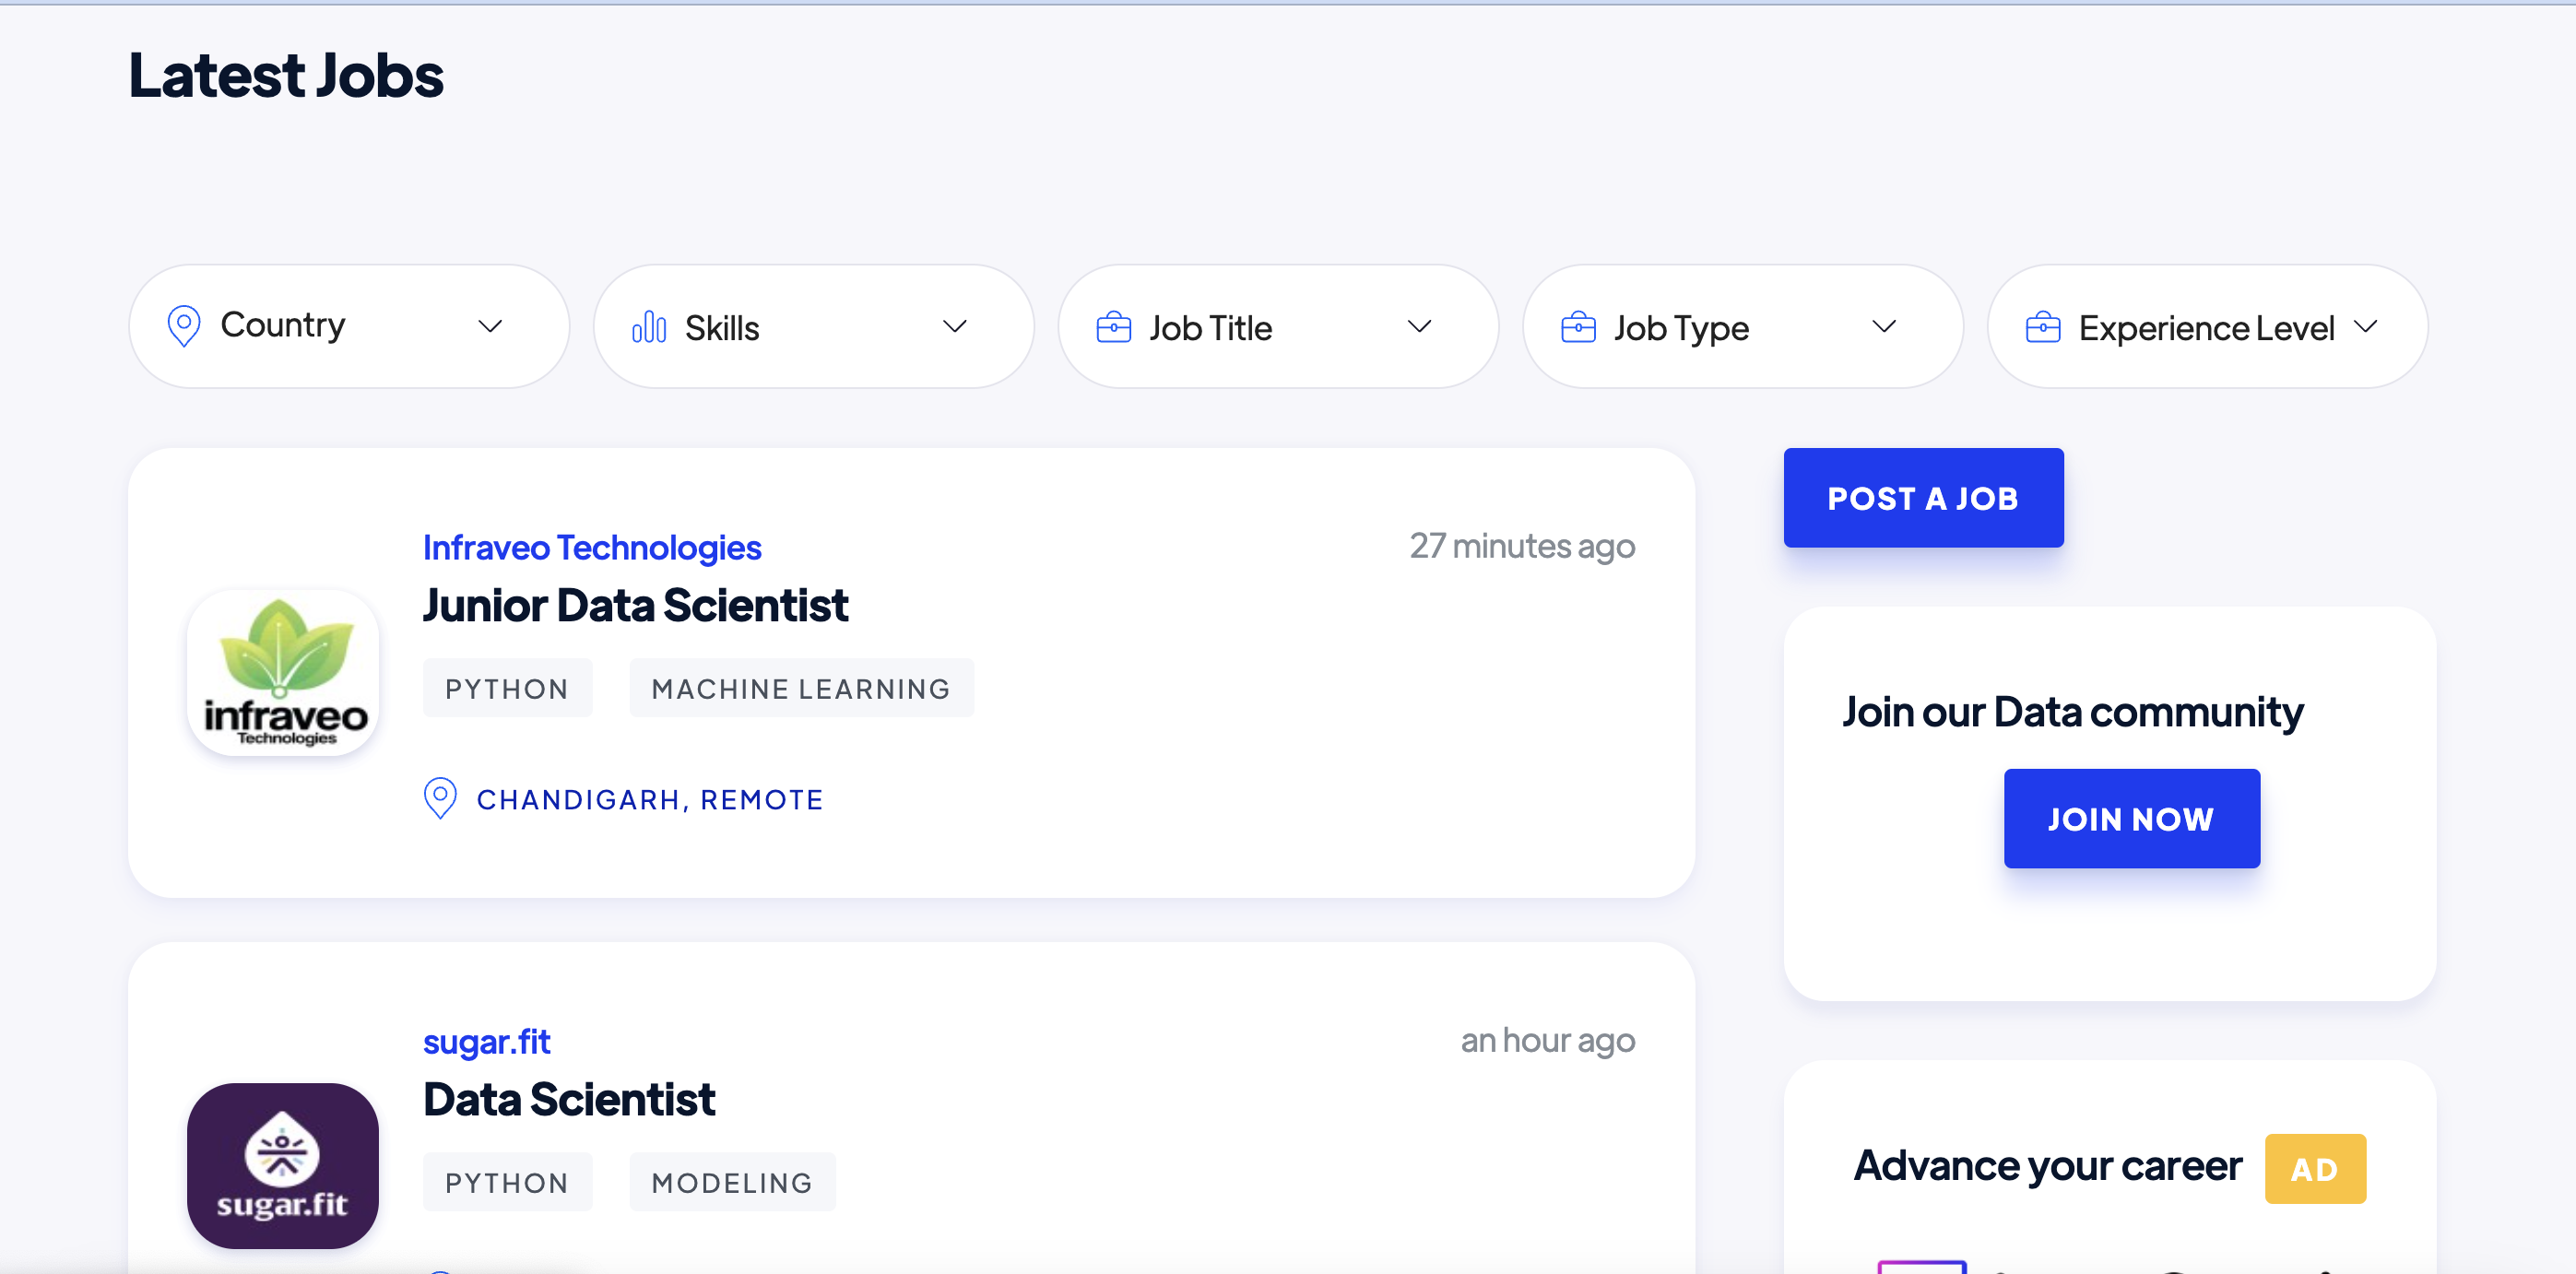2576x1274 pixels.
Task: Click the location pin icon in the Country filter
Action: pyautogui.click(x=184, y=326)
